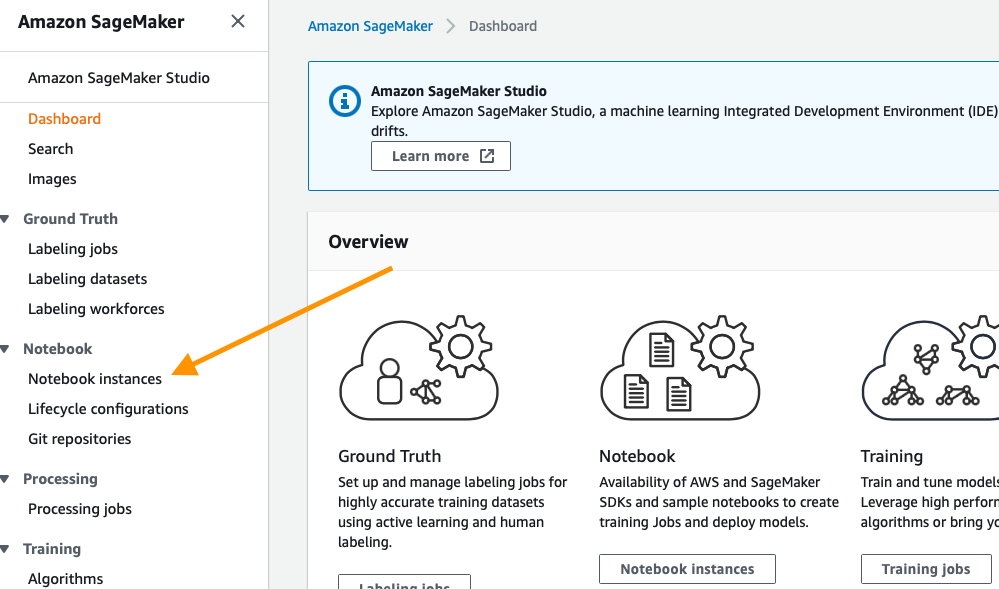The height and width of the screenshot is (589, 999).
Task: Collapse the Notebook section triangle
Action: click(x=5, y=349)
